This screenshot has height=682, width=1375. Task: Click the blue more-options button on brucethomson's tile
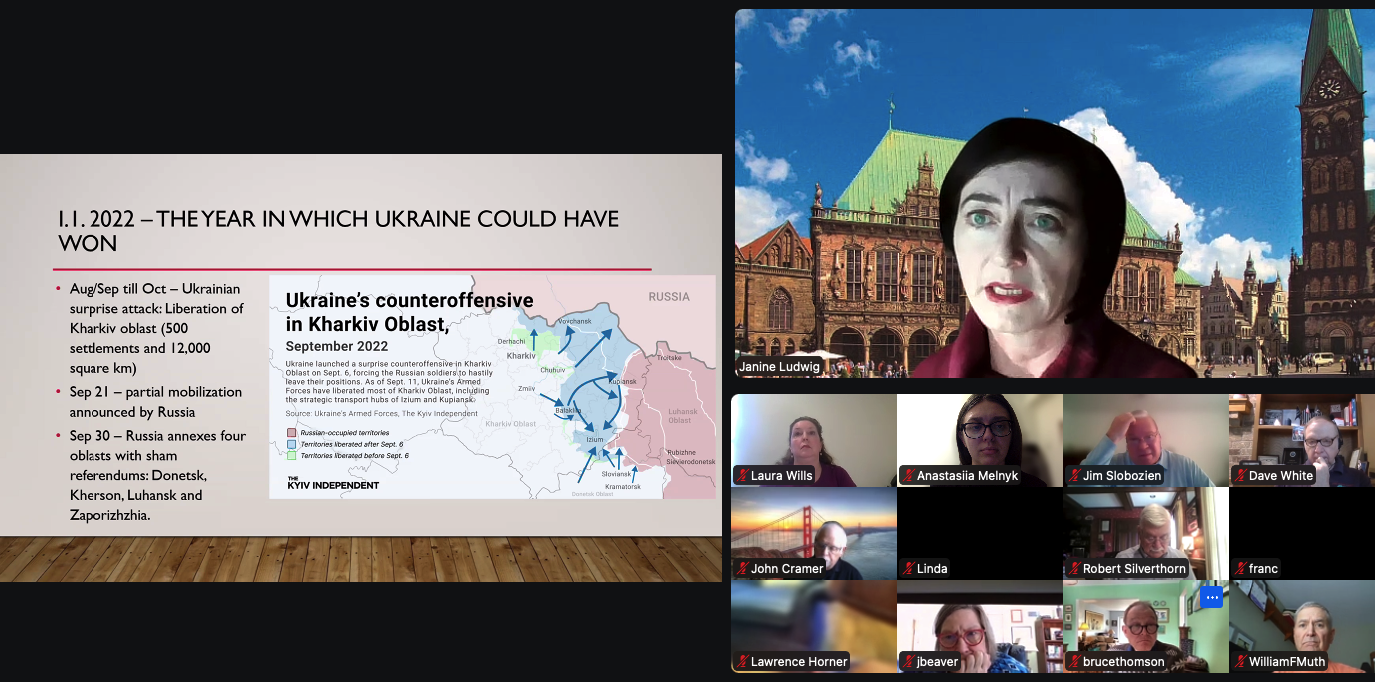coord(1211,597)
